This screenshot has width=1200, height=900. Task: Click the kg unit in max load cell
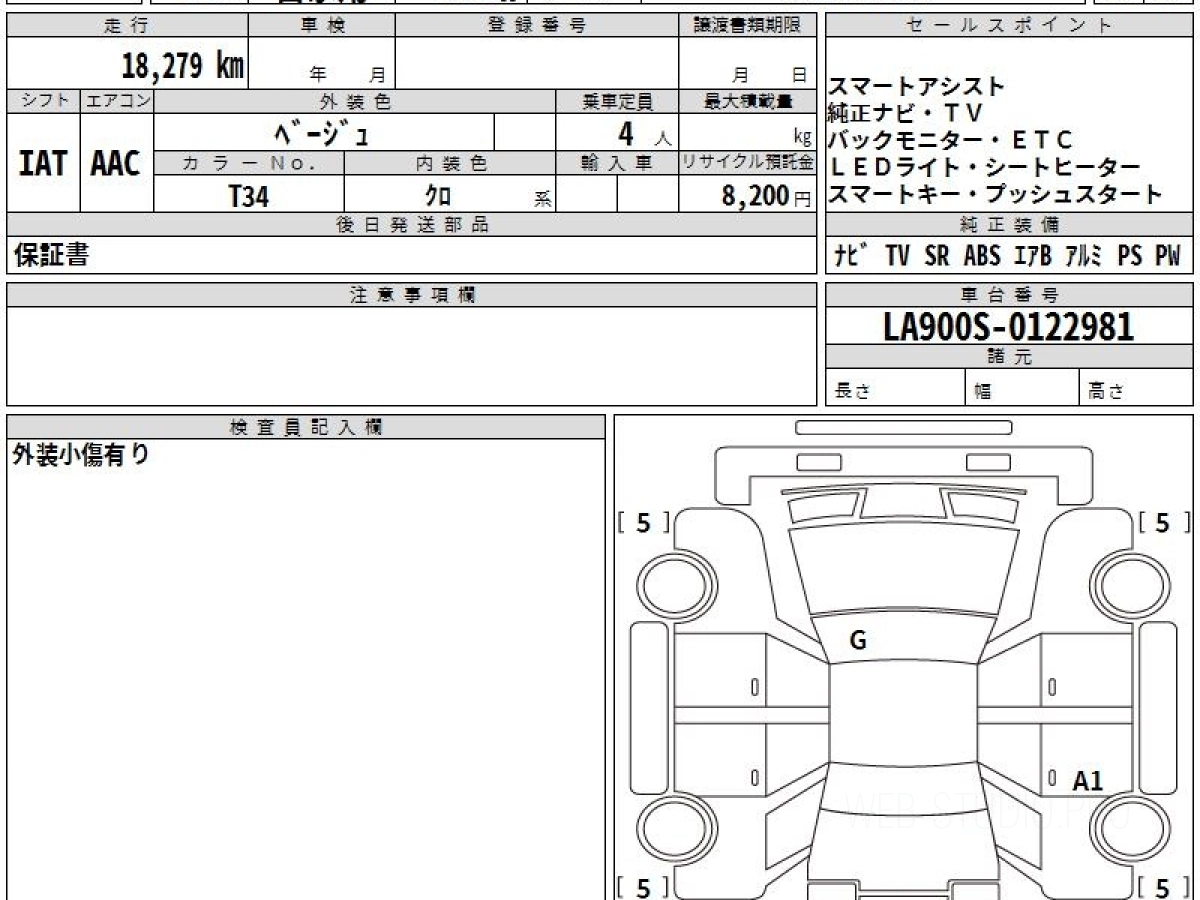point(803,139)
